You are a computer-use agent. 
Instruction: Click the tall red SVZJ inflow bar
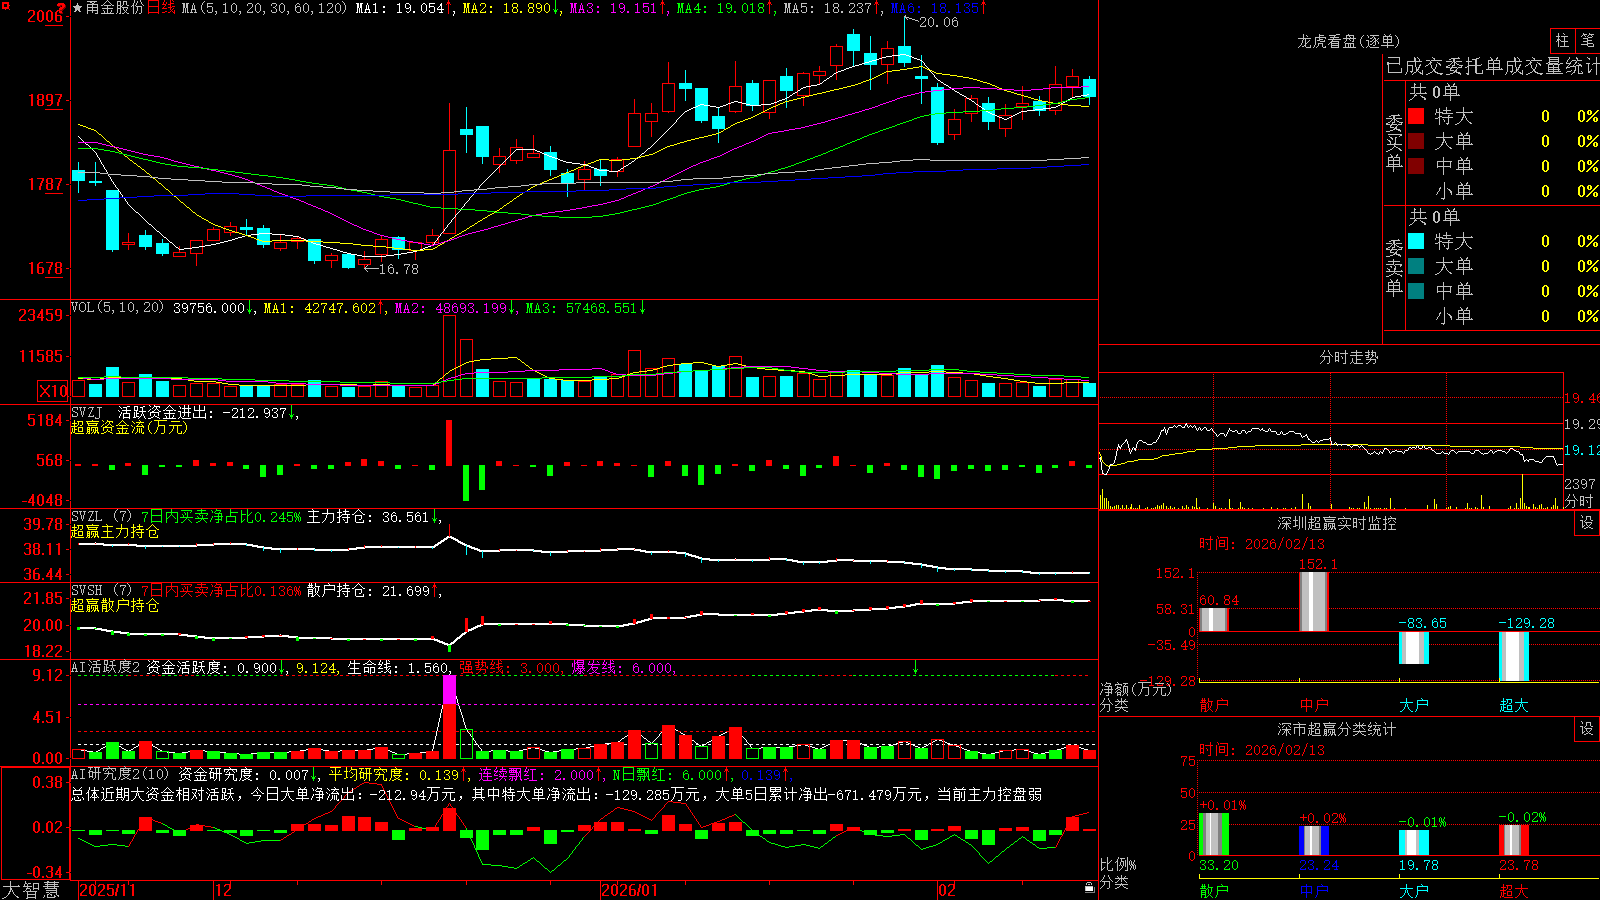click(x=449, y=443)
